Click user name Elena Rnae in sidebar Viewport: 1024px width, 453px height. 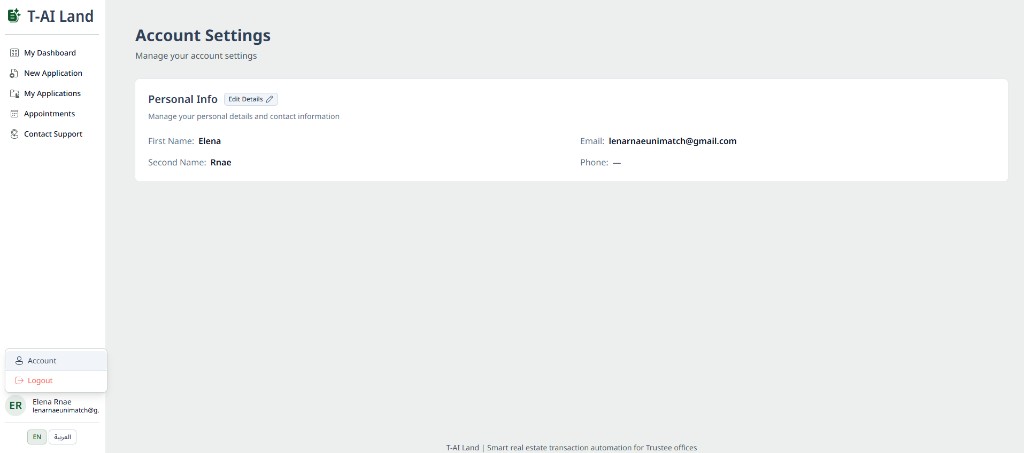52,401
